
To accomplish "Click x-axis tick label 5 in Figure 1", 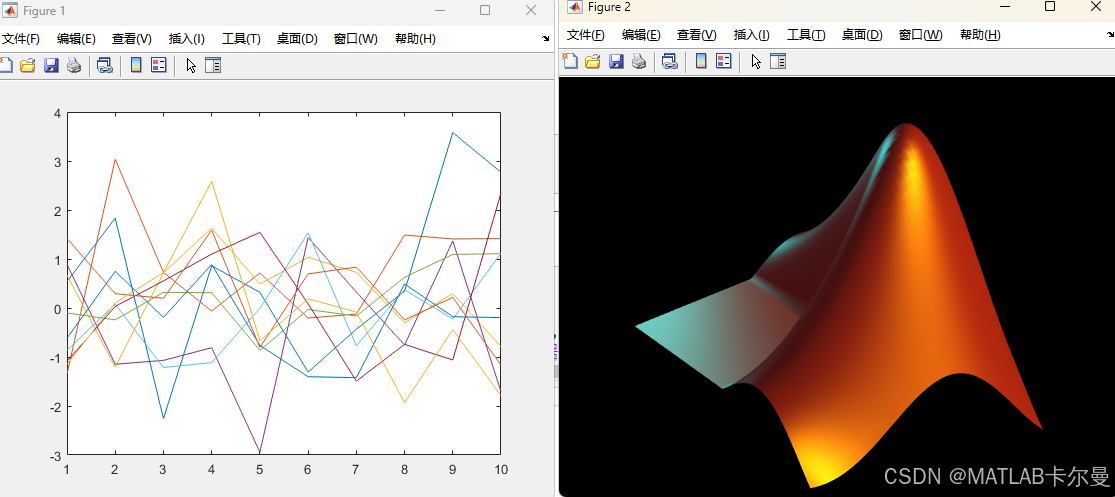I will pos(260,470).
